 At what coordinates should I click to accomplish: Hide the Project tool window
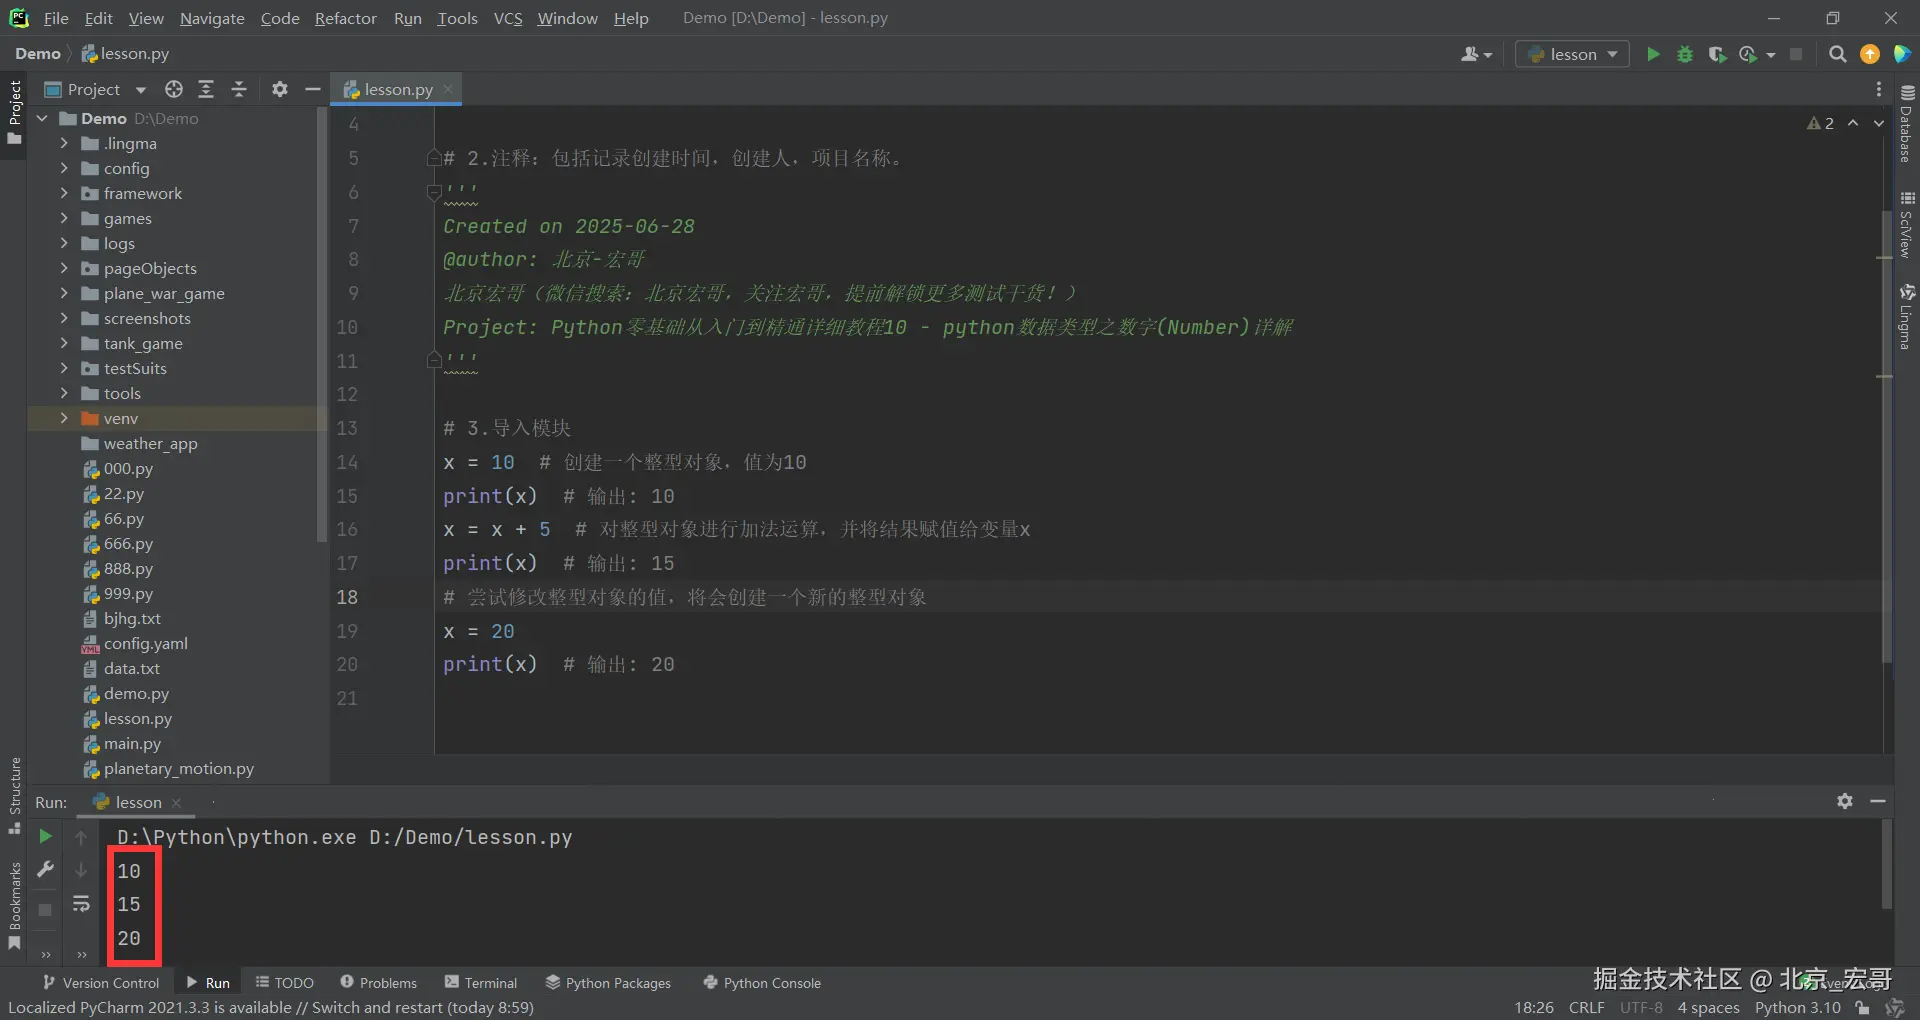click(x=313, y=89)
